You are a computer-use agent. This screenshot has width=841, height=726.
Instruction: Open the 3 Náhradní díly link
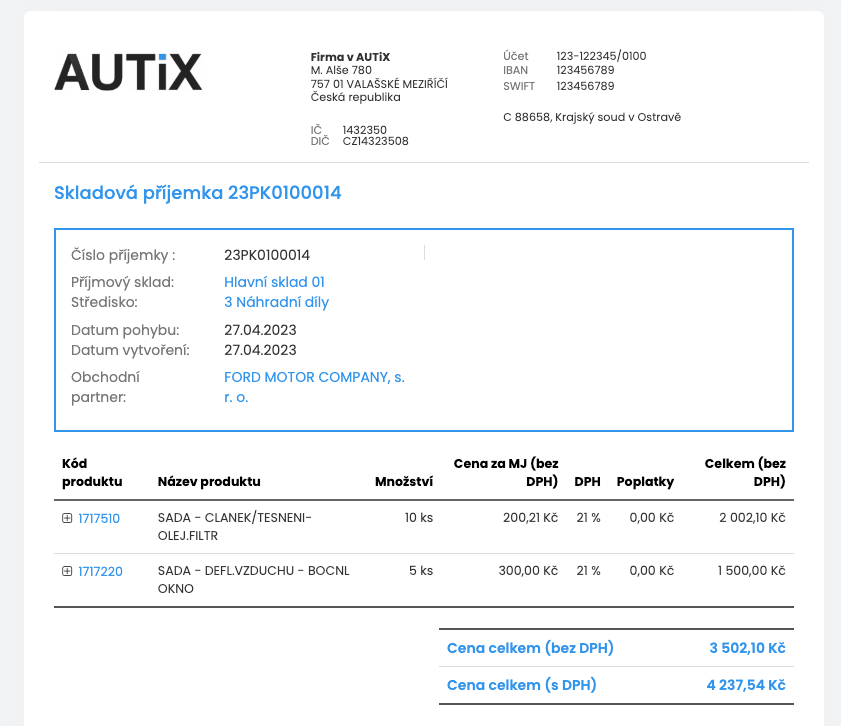(x=276, y=302)
